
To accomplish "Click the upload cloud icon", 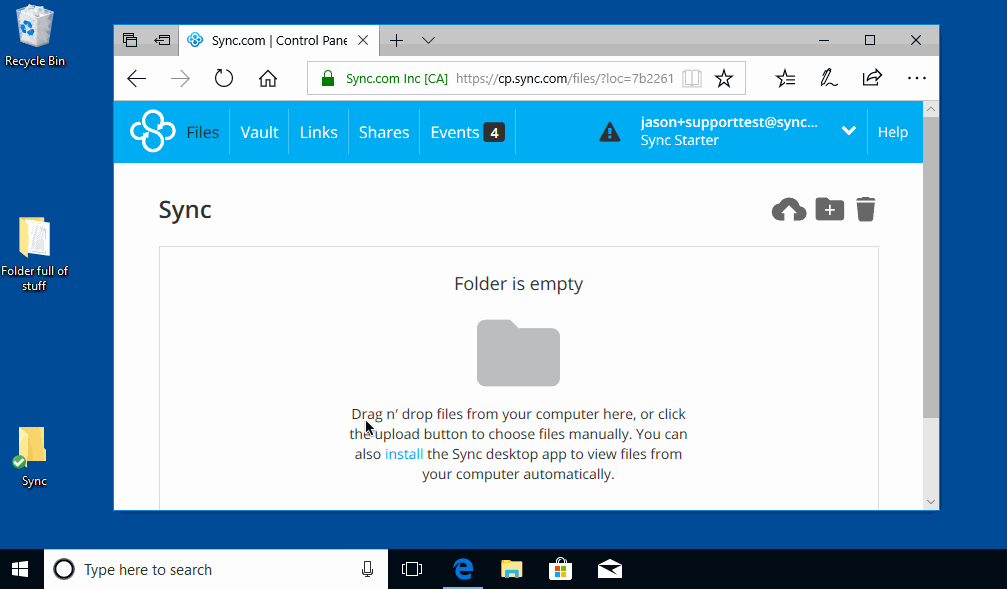I will [x=789, y=209].
